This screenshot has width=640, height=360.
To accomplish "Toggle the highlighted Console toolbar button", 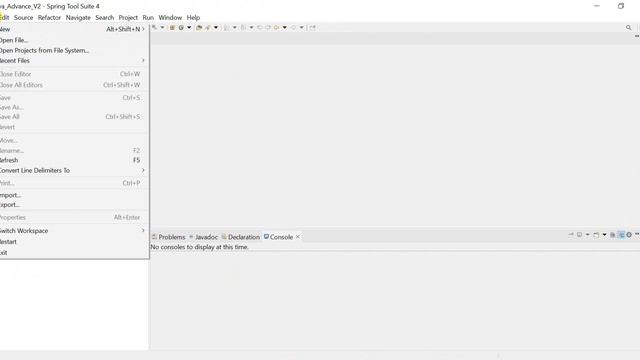I will pos(621,234).
